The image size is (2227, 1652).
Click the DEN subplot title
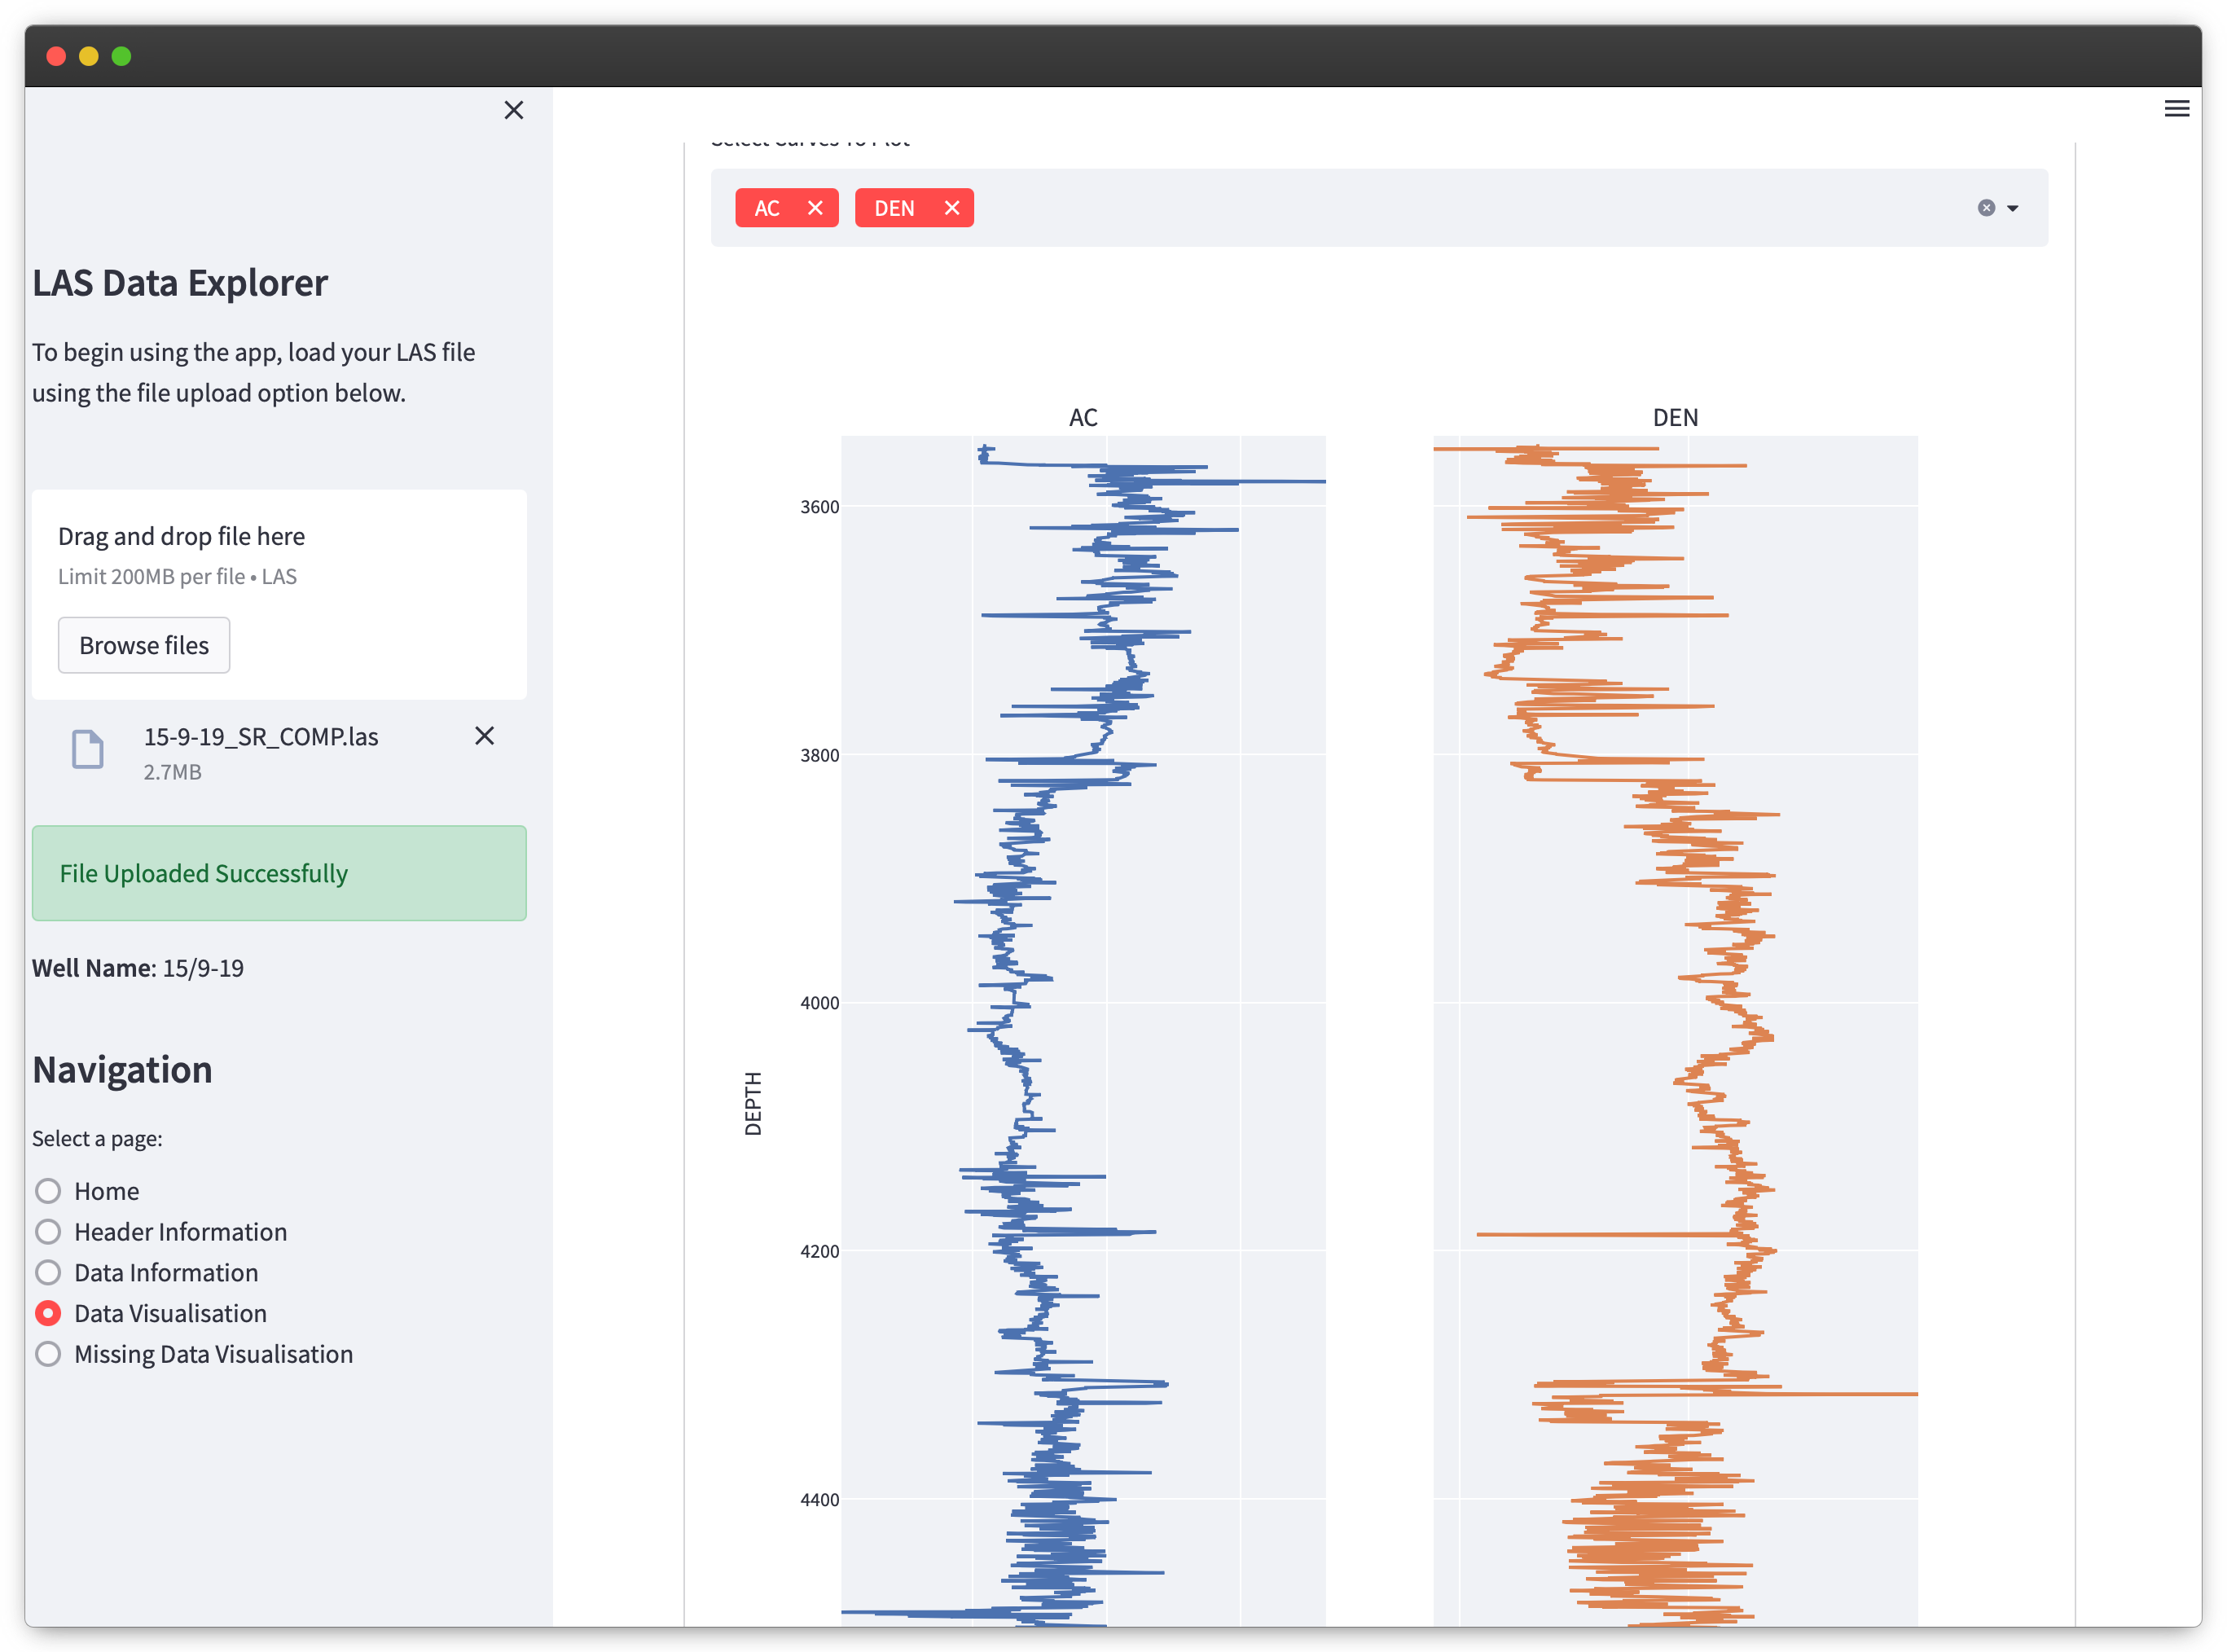click(x=1675, y=417)
